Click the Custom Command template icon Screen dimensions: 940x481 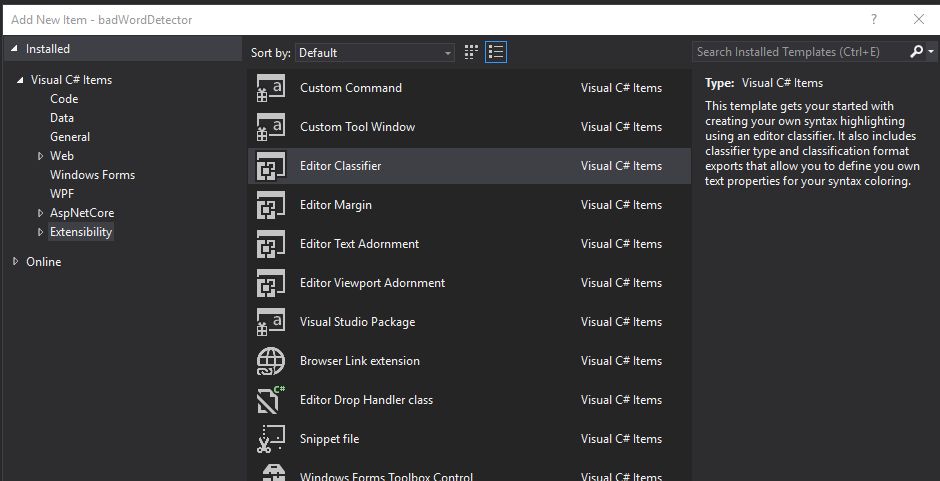pos(270,88)
